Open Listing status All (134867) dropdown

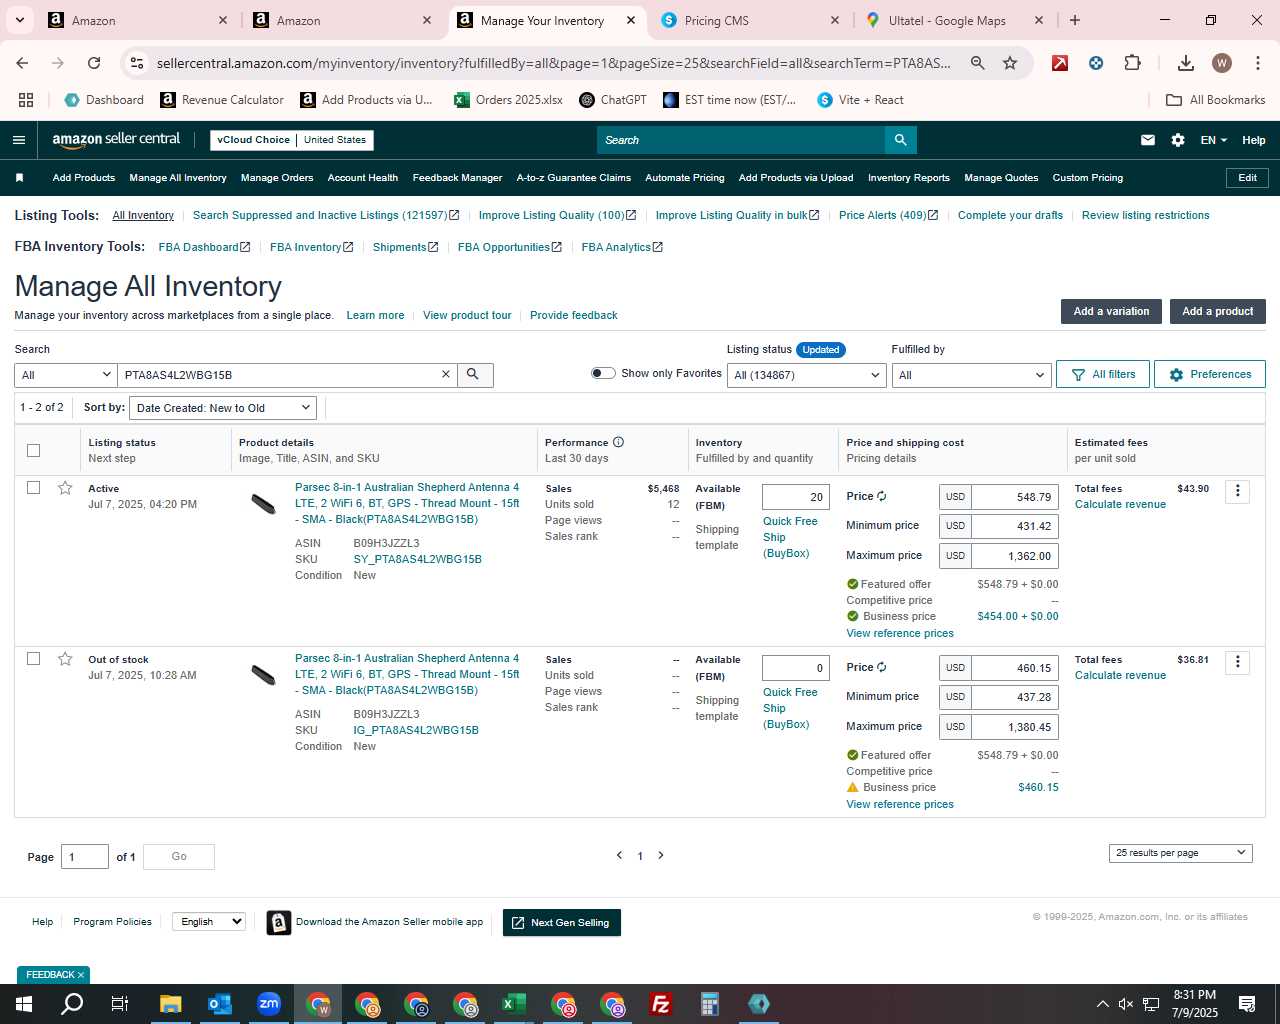[806, 375]
